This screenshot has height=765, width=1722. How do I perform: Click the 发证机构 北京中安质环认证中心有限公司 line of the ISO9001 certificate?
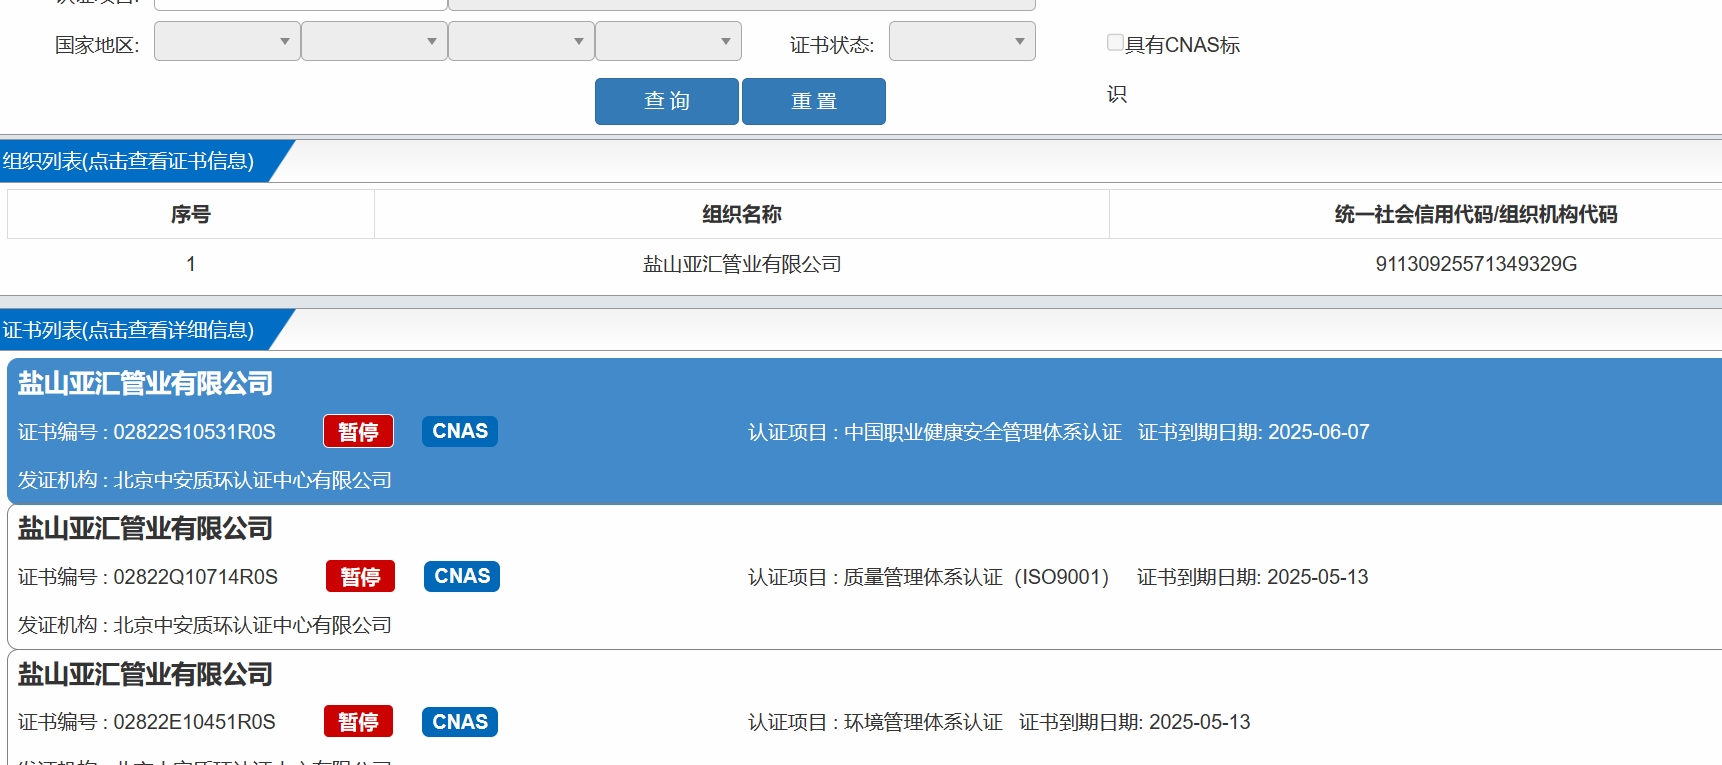(205, 625)
